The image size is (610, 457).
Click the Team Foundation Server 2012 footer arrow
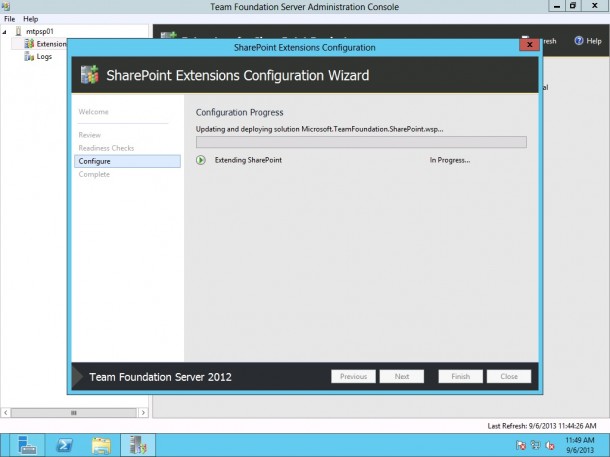point(77,376)
